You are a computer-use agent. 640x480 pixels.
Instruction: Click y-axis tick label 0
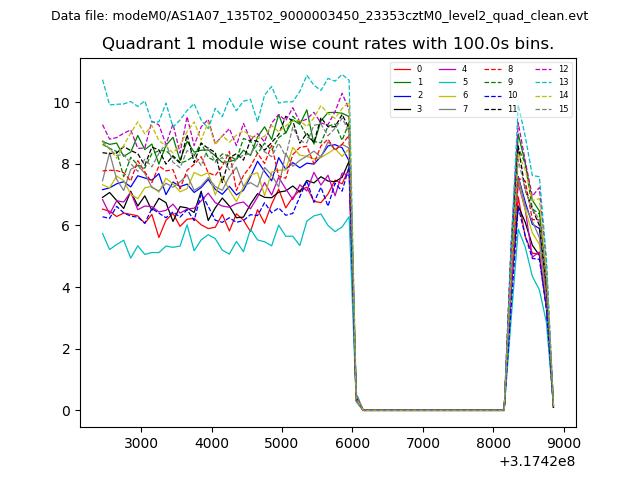click(66, 411)
